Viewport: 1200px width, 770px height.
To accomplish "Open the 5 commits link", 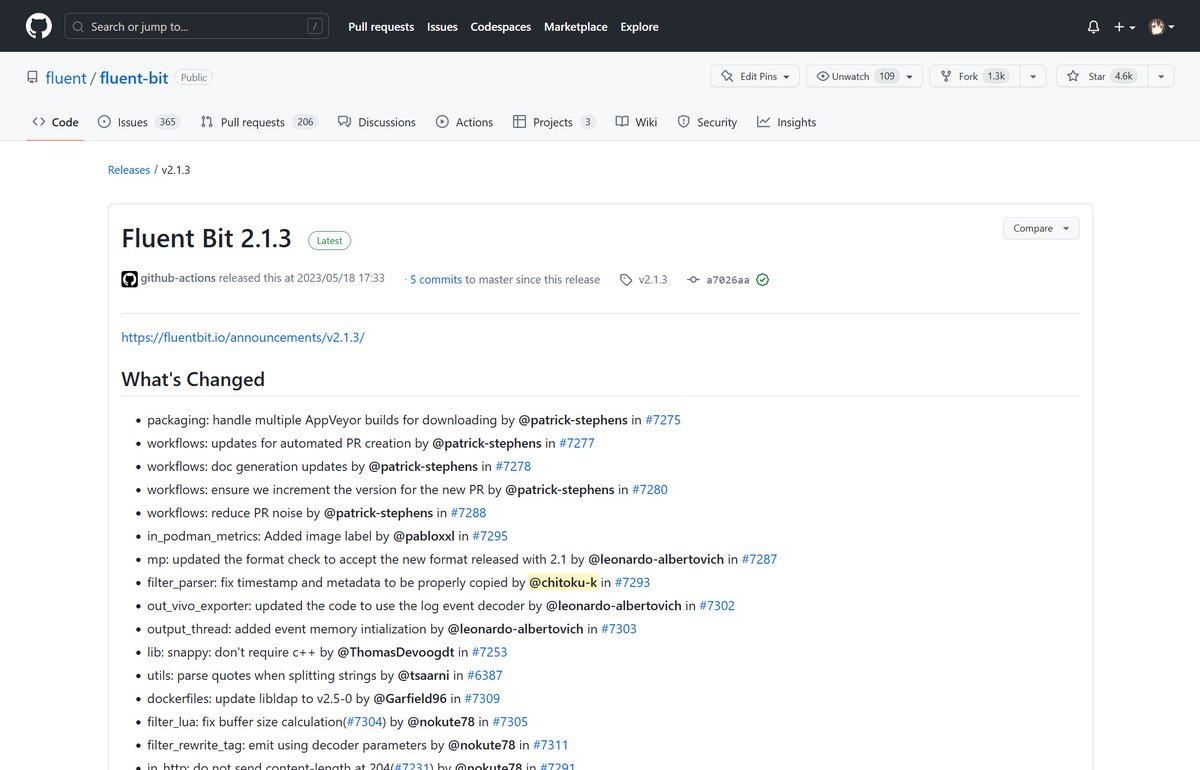I will pos(436,280).
